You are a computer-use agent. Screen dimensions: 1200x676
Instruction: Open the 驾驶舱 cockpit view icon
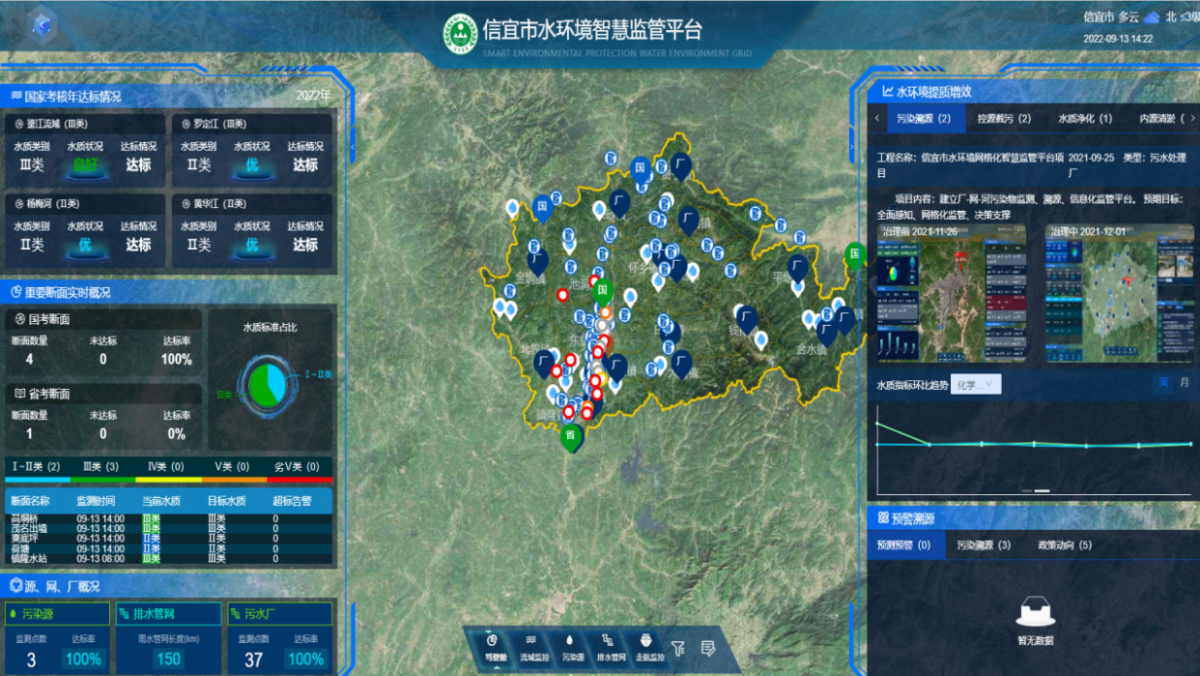tap(491, 645)
